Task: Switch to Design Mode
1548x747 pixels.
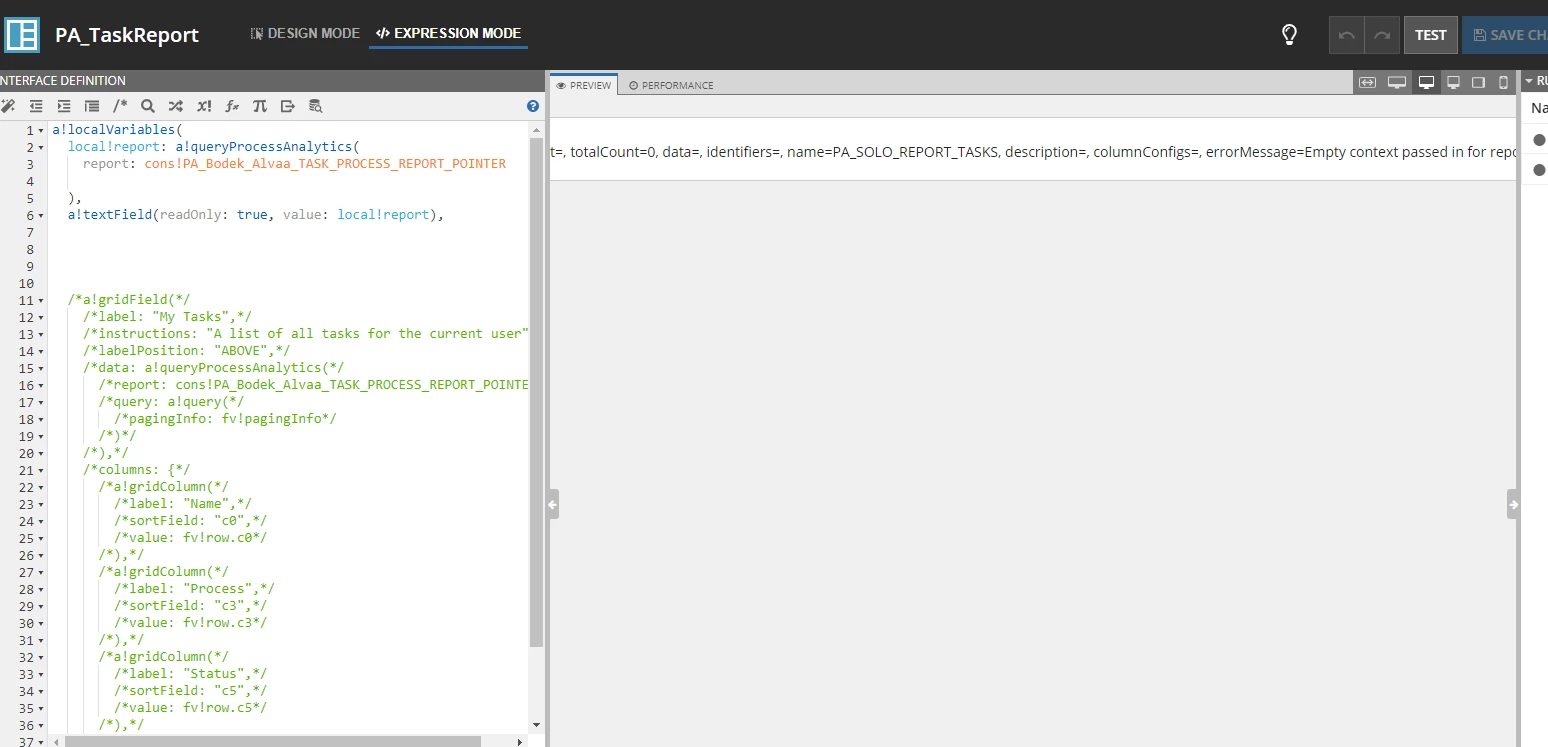Action: (x=305, y=34)
